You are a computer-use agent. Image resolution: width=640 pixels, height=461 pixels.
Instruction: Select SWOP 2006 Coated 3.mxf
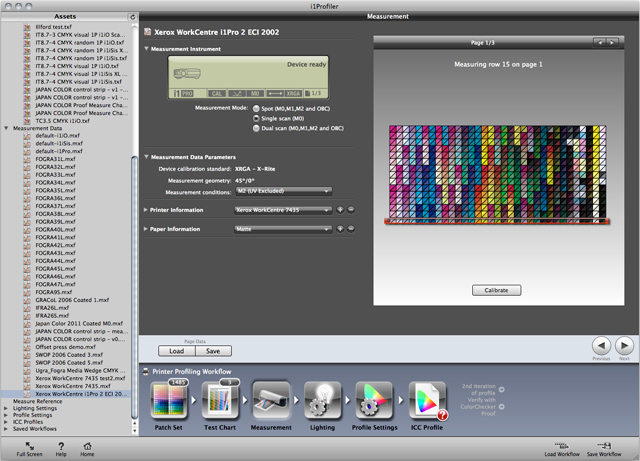69,355
